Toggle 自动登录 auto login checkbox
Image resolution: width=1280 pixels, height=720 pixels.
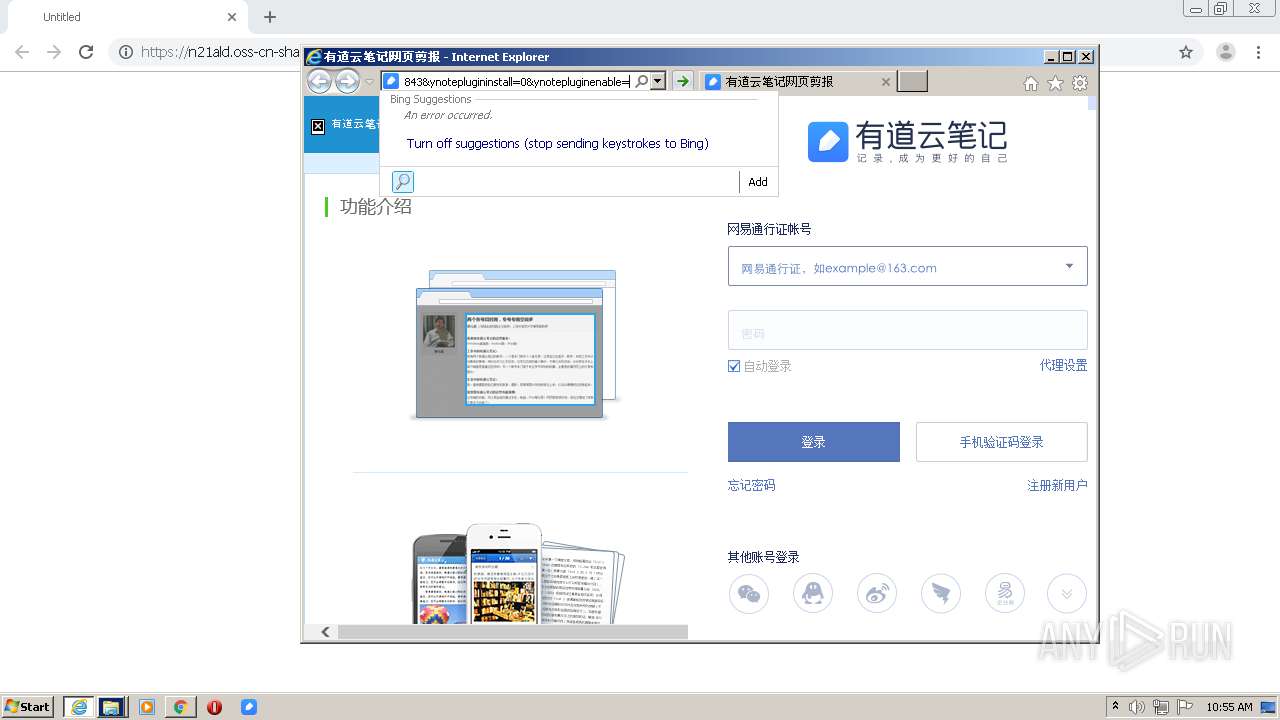pyautogui.click(x=734, y=367)
